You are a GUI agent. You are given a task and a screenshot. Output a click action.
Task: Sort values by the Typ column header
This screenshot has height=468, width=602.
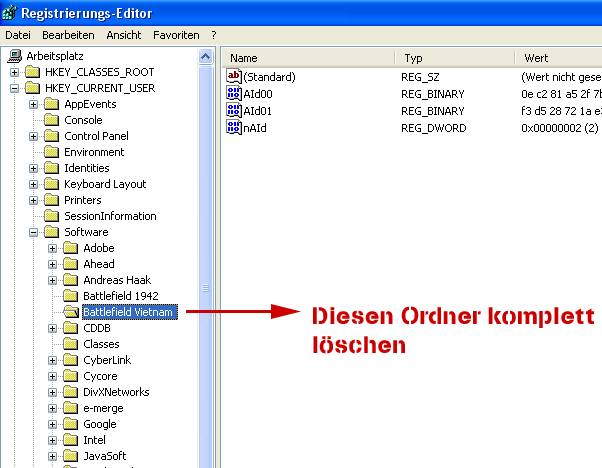[x=455, y=58]
